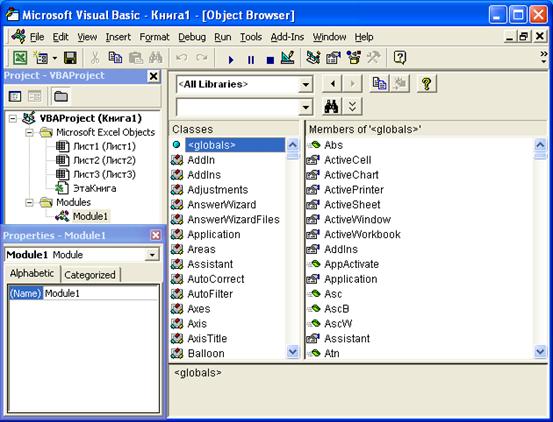Click the Cut scissors icon
Viewport: 553px width, 422px height.
[x=95, y=57]
